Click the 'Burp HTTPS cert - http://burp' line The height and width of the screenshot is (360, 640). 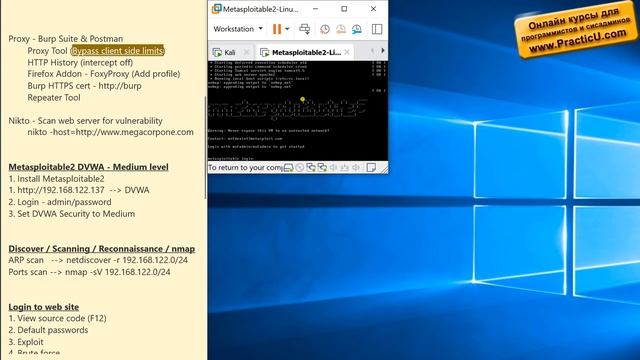point(84,86)
